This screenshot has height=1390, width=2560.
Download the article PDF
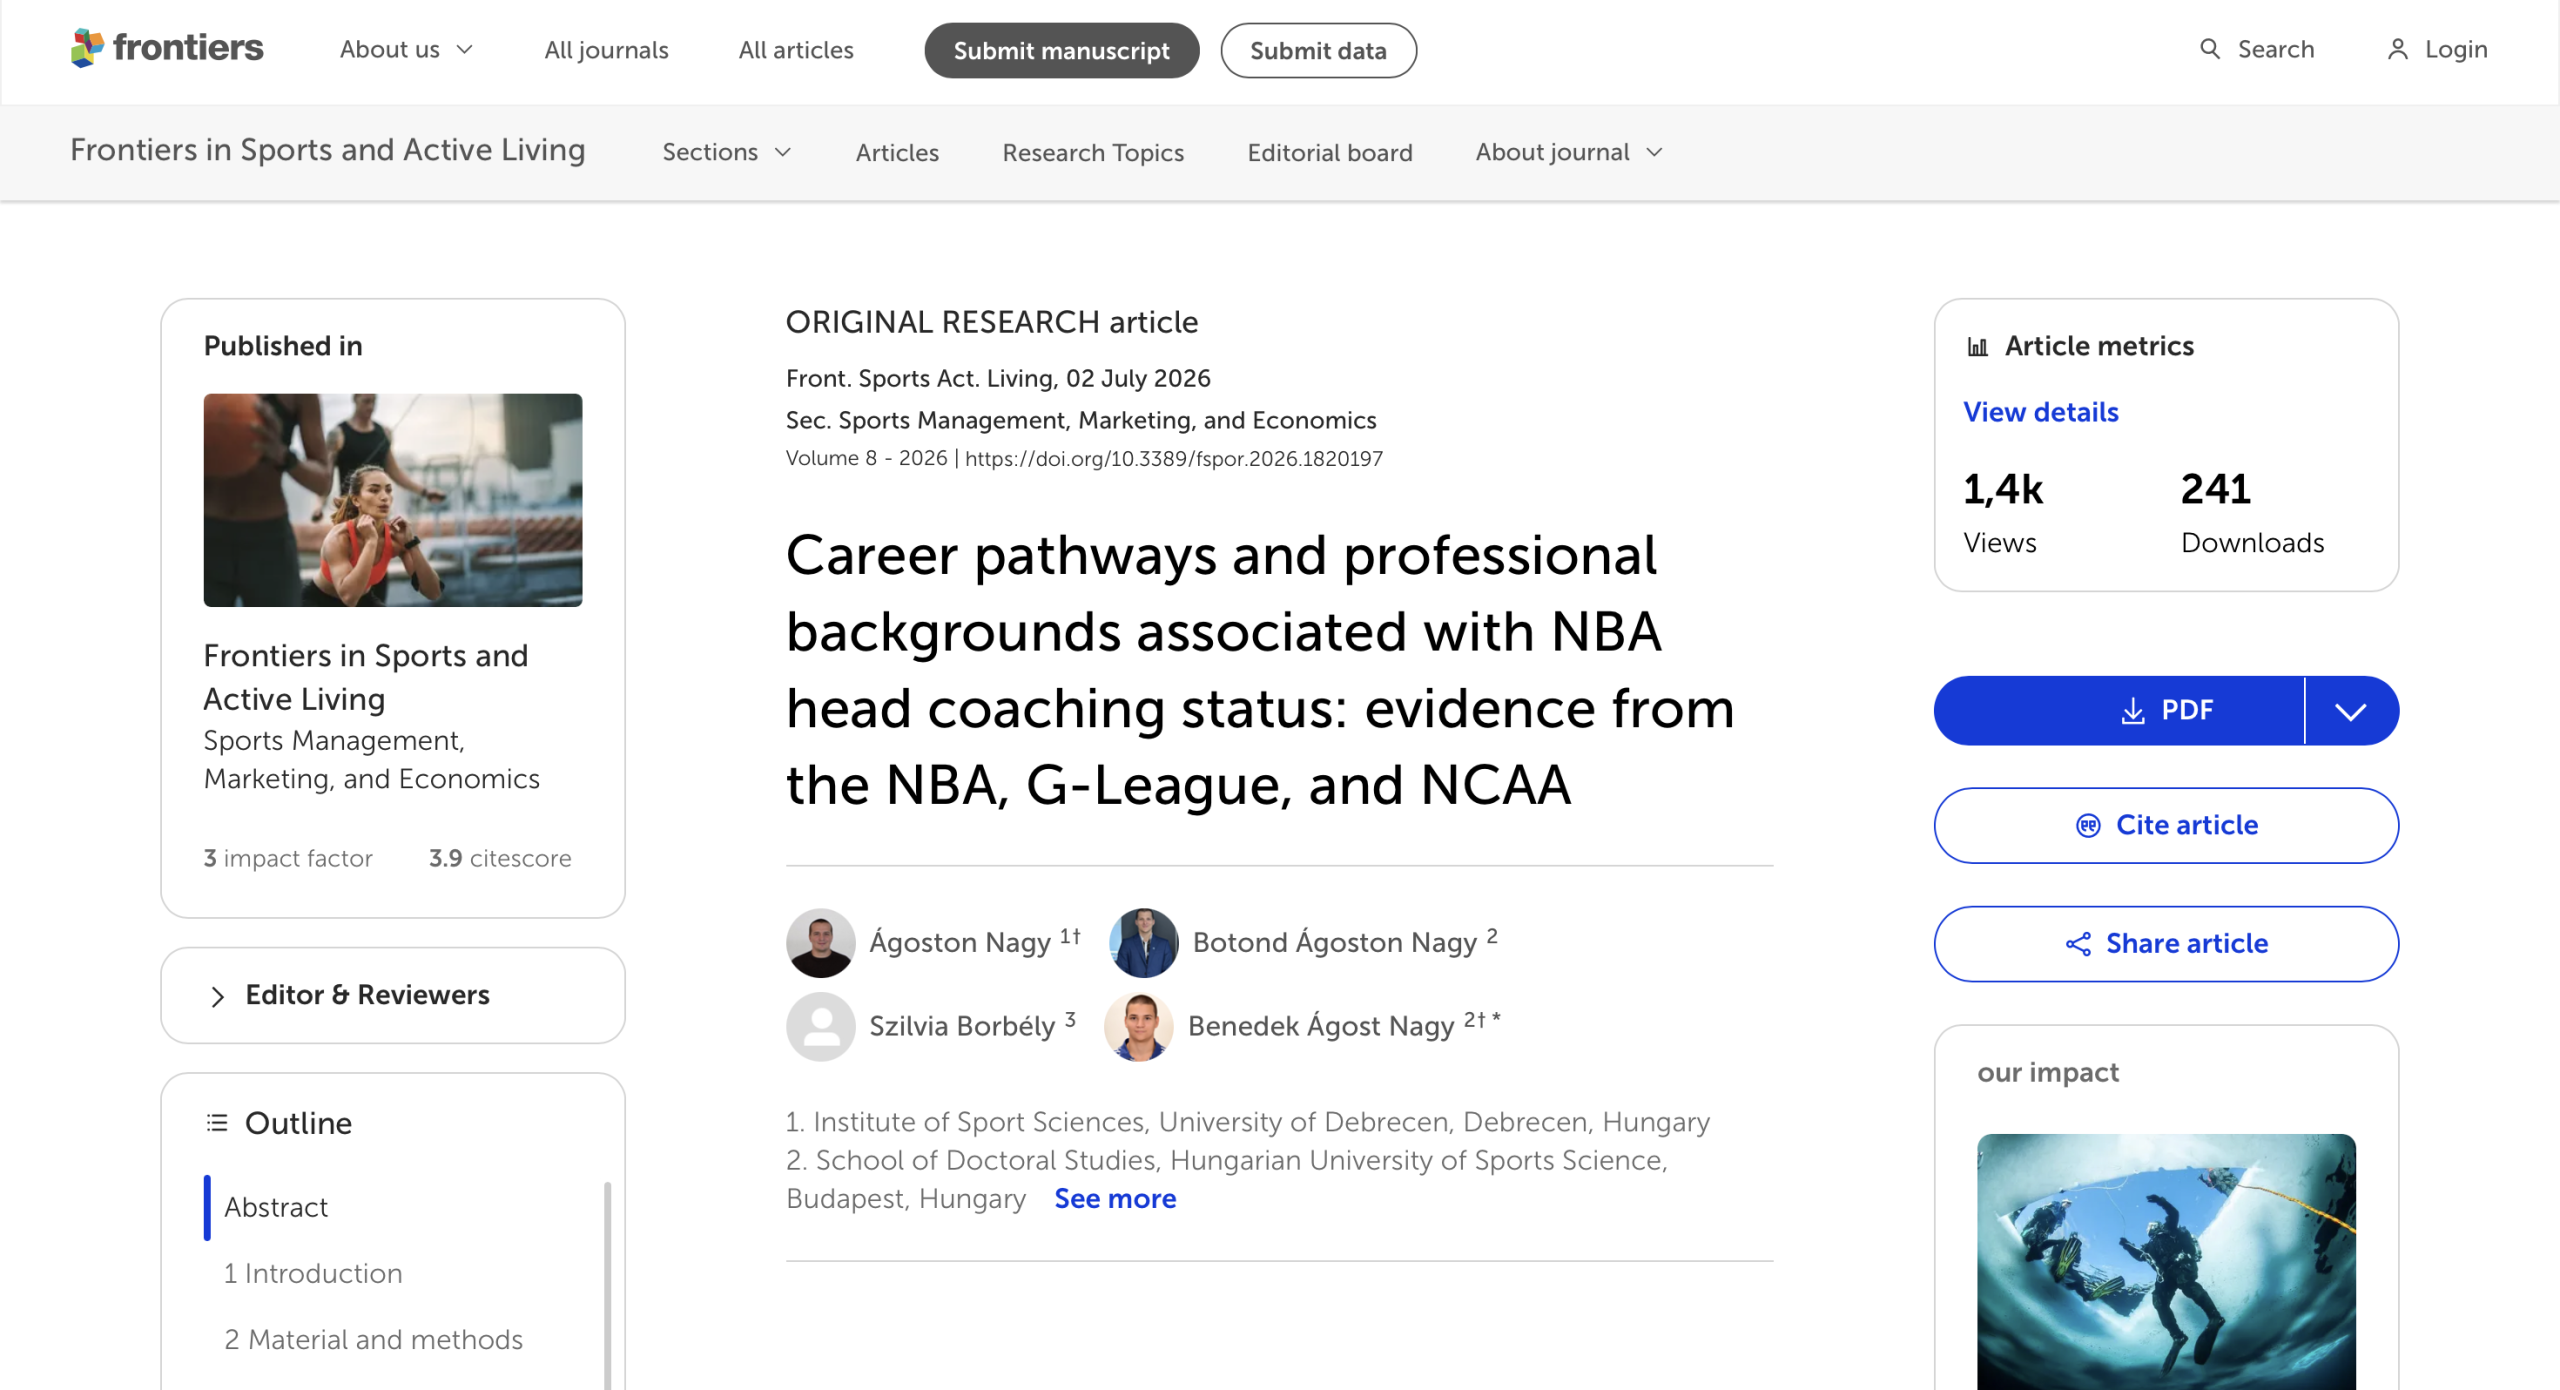(2119, 711)
